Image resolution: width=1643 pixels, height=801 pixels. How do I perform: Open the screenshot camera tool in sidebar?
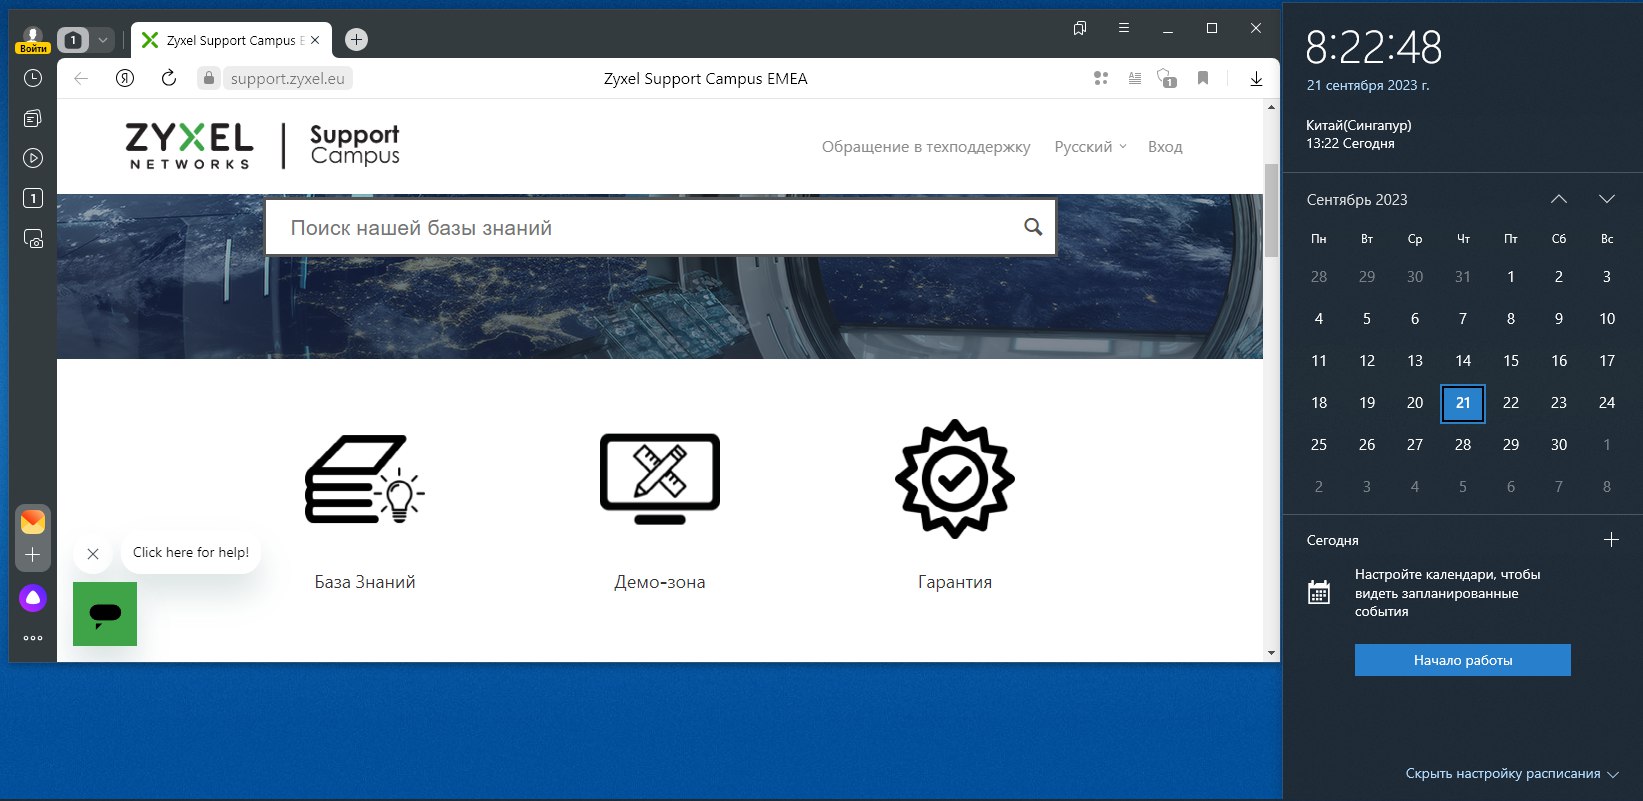33,239
